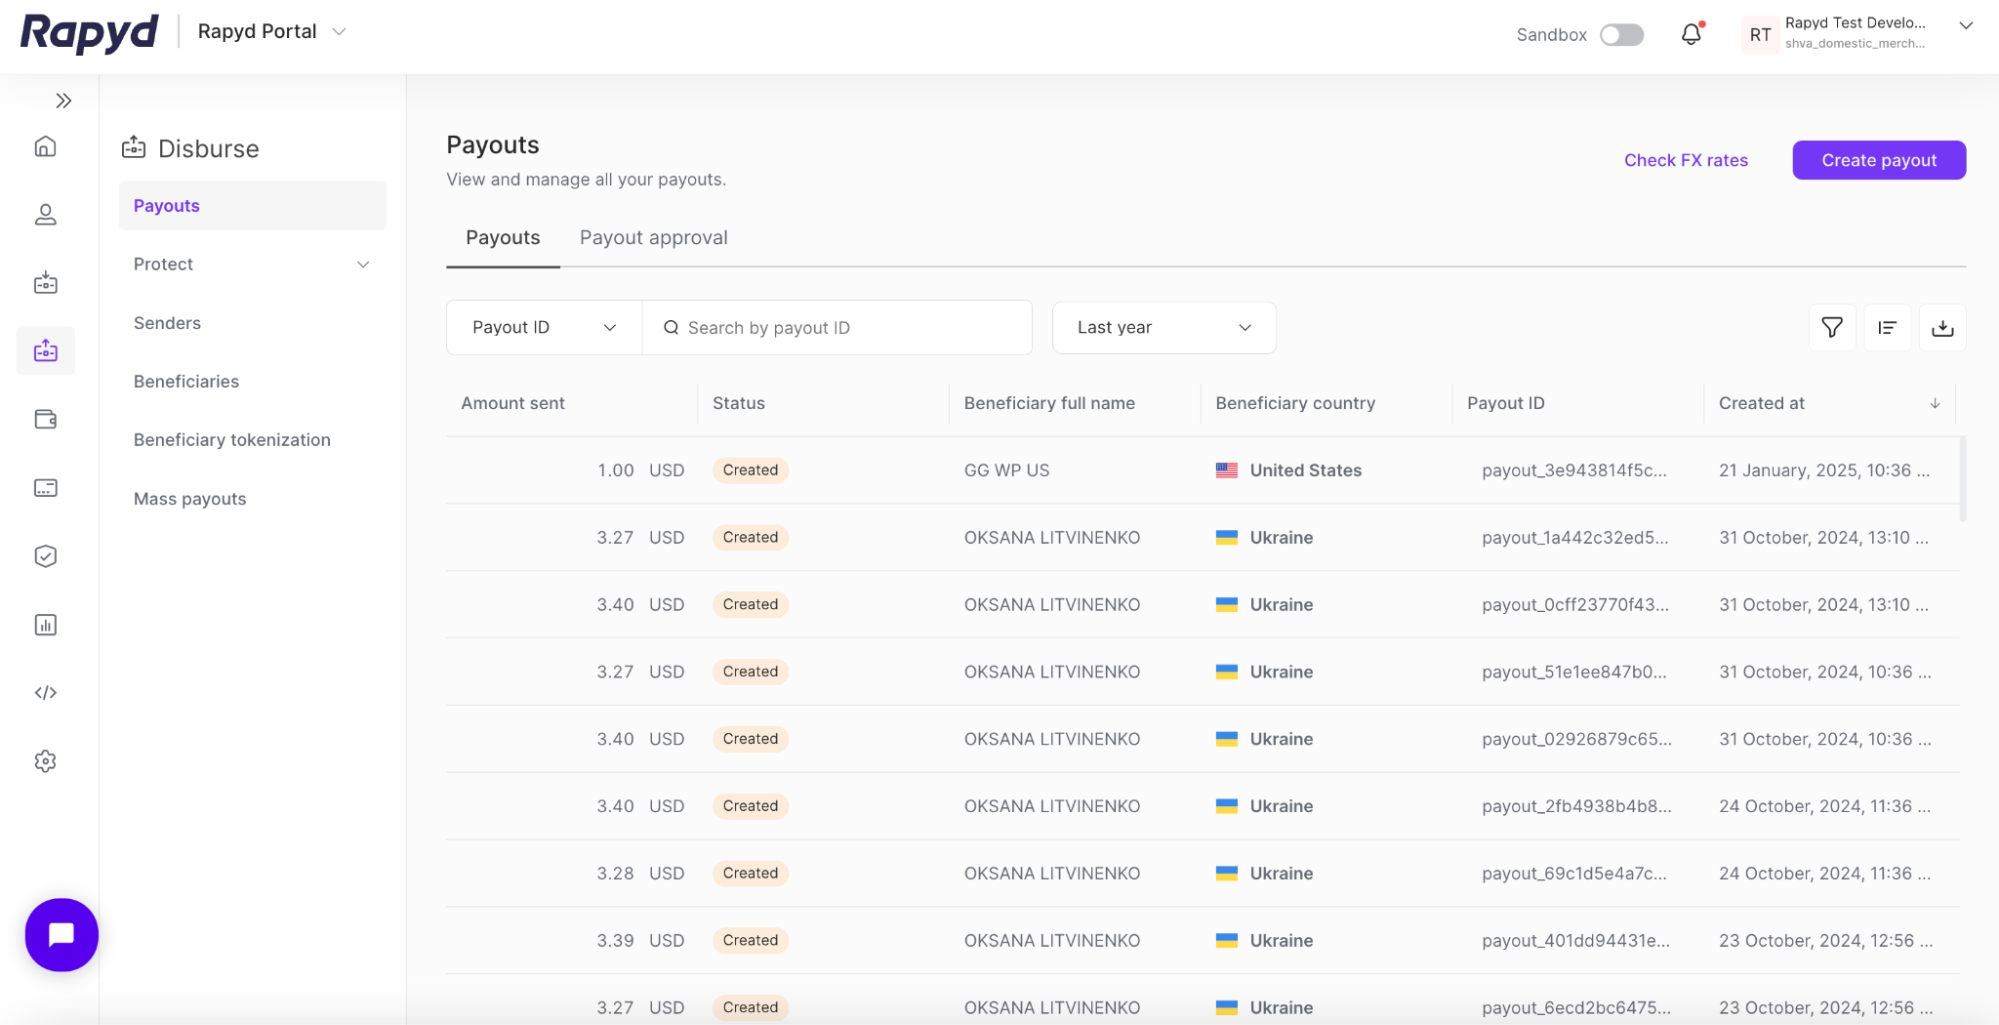Expand the Protect menu in Disburse

pyautogui.click(x=251, y=264)
